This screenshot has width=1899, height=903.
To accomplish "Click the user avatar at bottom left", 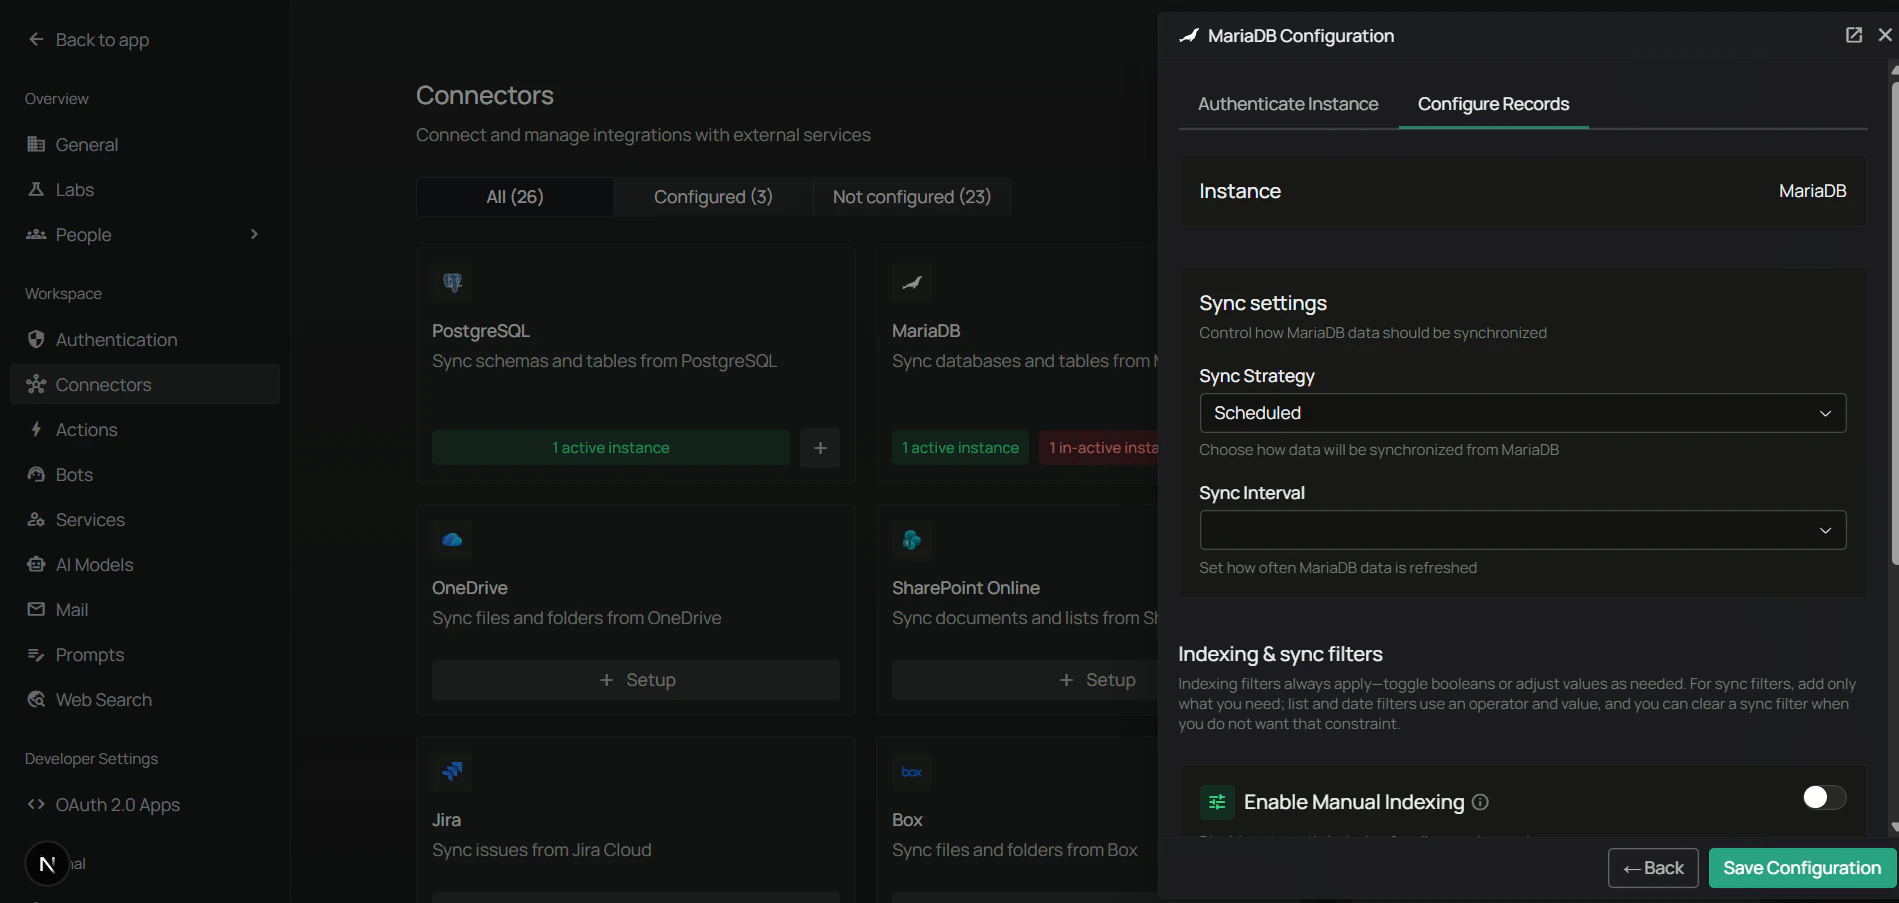I will tap(47, 864).
